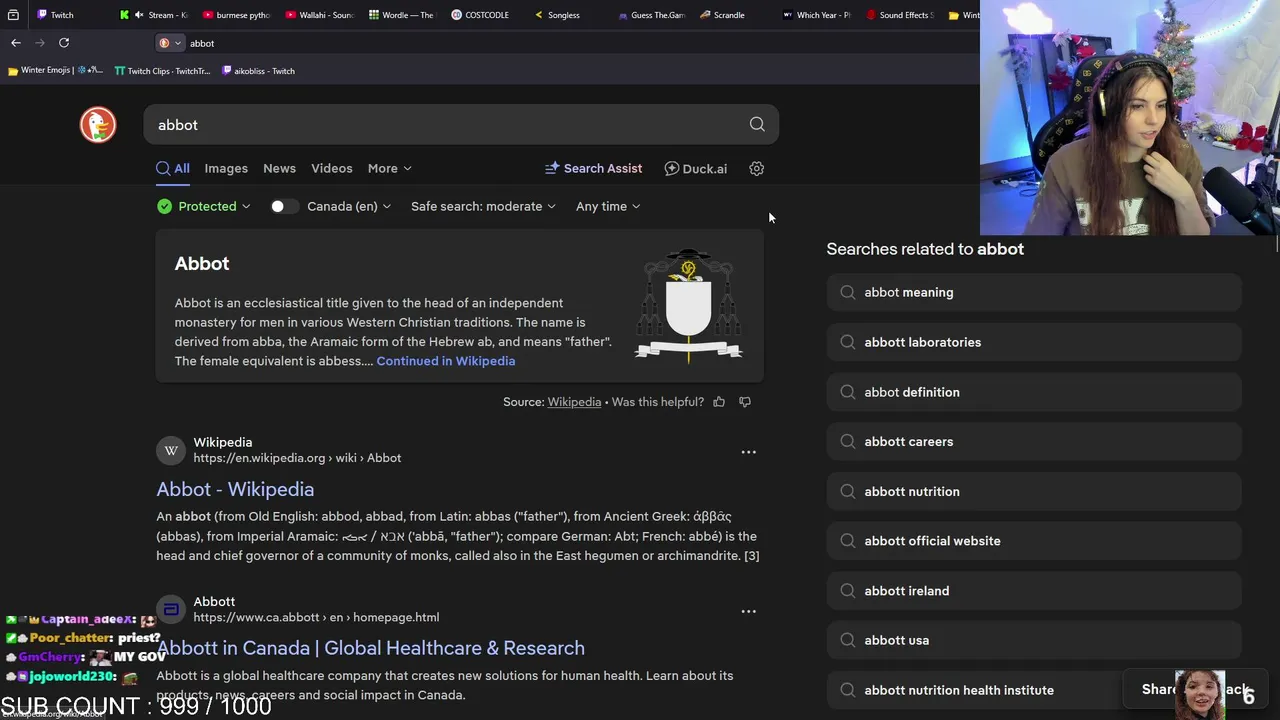The height and width of the screenshot is (720, 1280).
Task: Switch to Videos tab
Action: click(x=331, y=169)
